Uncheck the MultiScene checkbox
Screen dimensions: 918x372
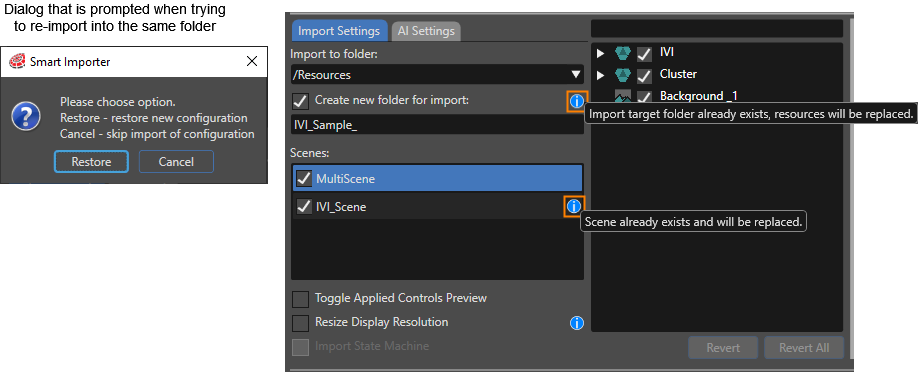click(304, 178)
